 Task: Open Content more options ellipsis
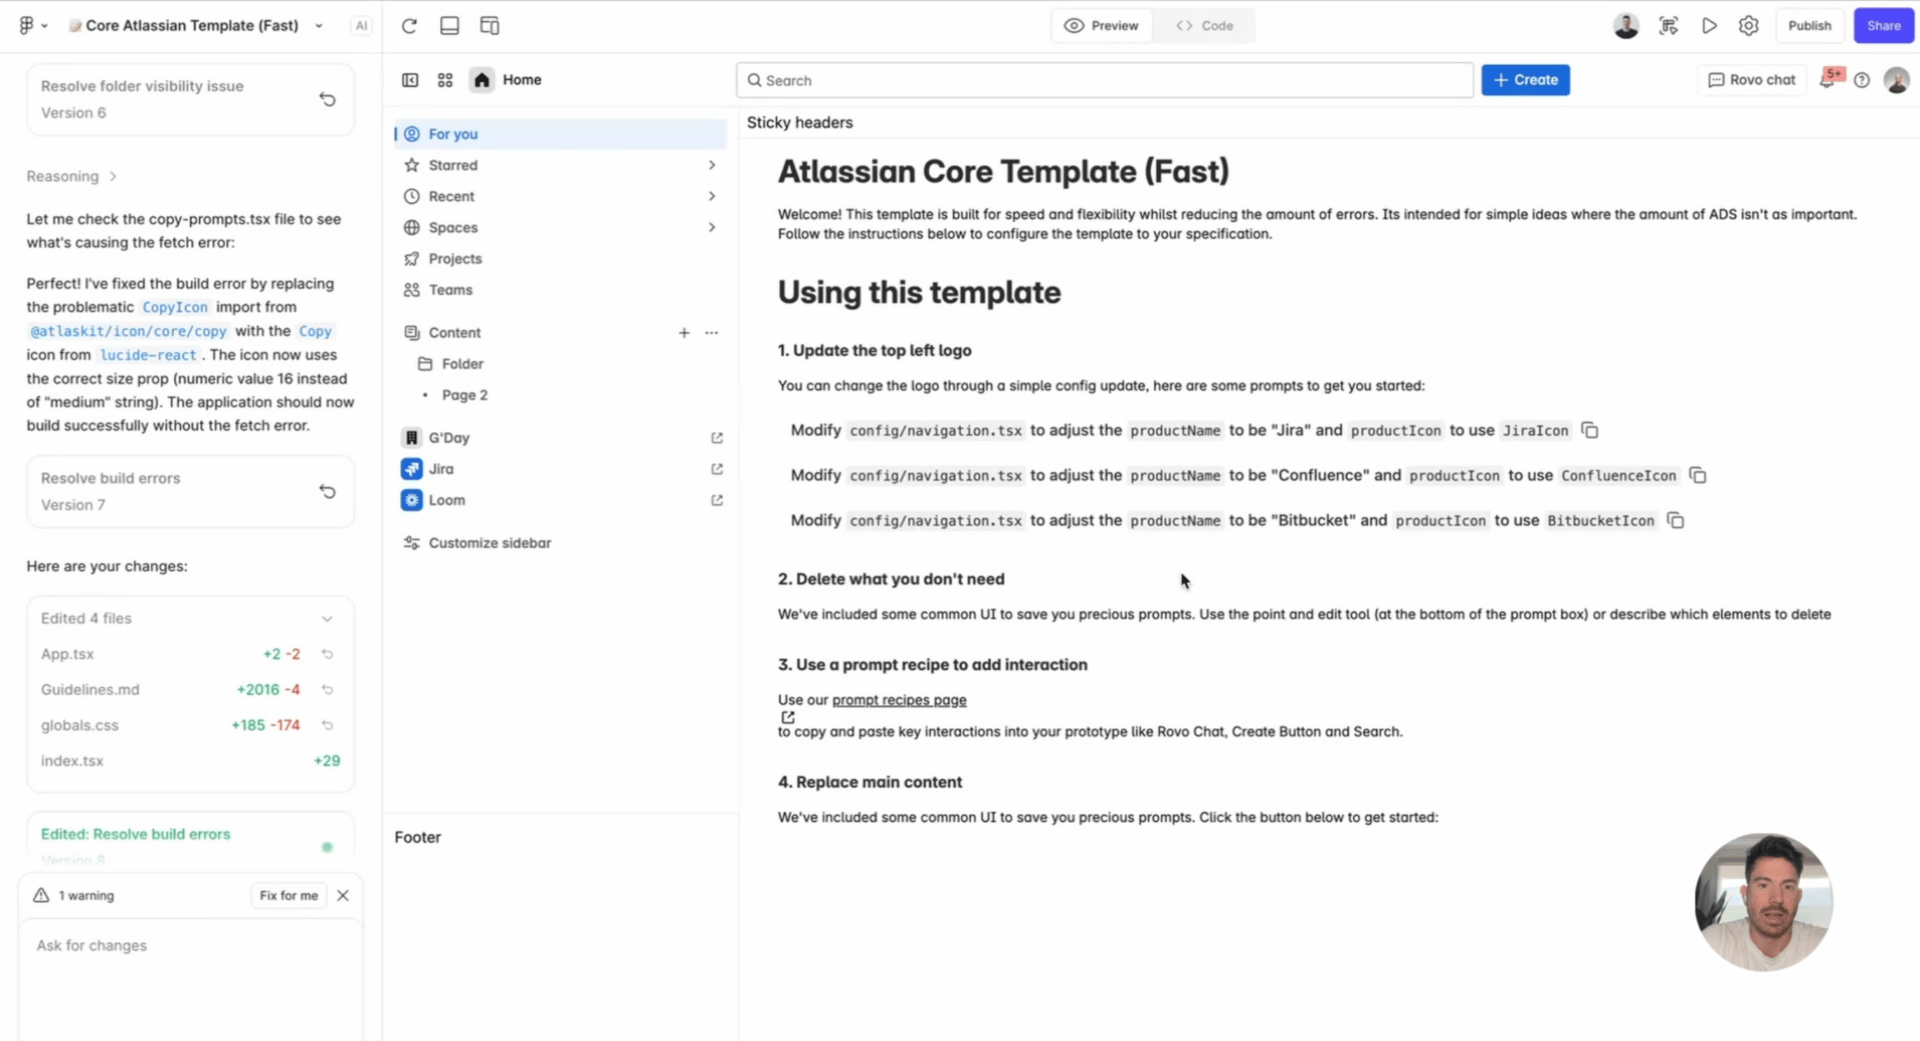point(711,332)
